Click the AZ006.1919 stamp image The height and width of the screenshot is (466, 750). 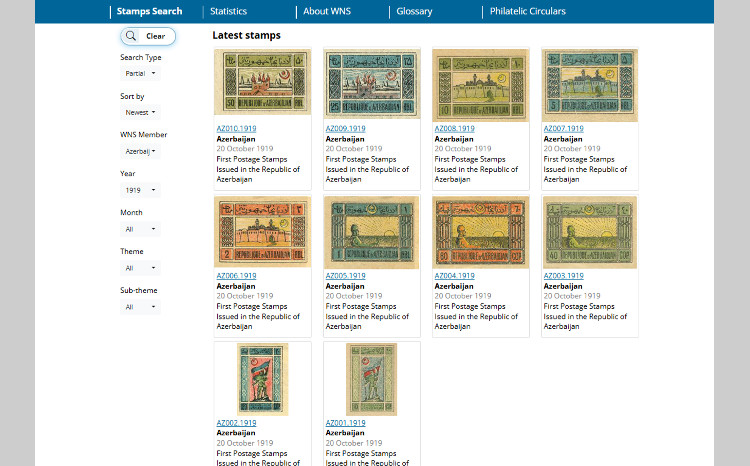pos(262,232)
